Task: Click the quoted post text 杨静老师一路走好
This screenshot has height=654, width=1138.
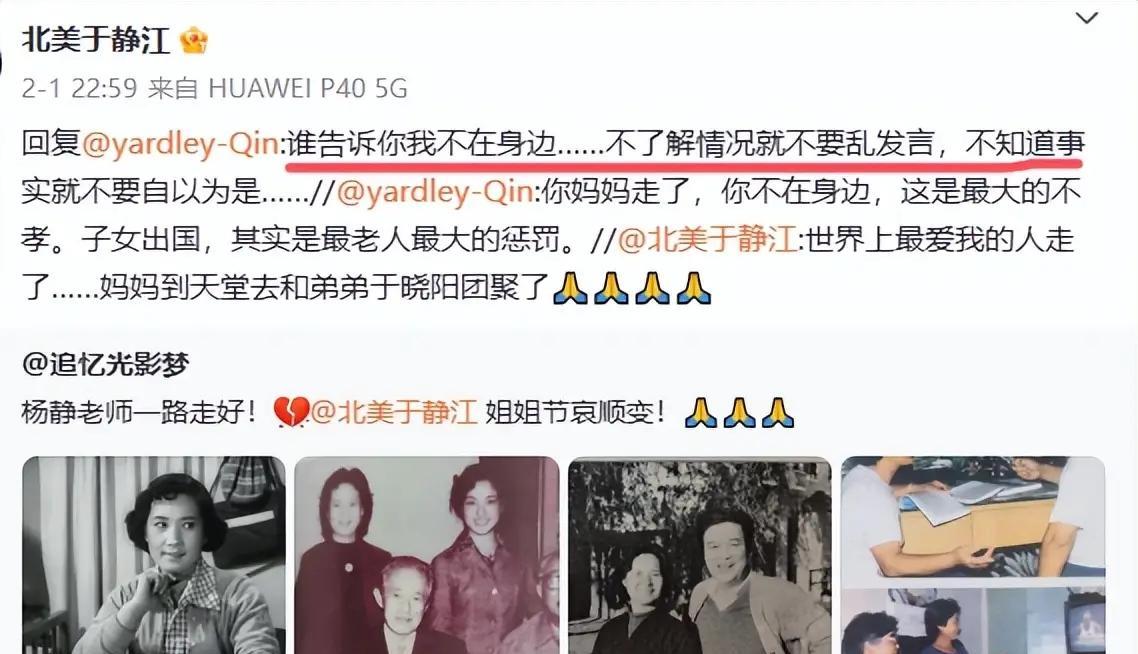Action: (x=139, y=412)
